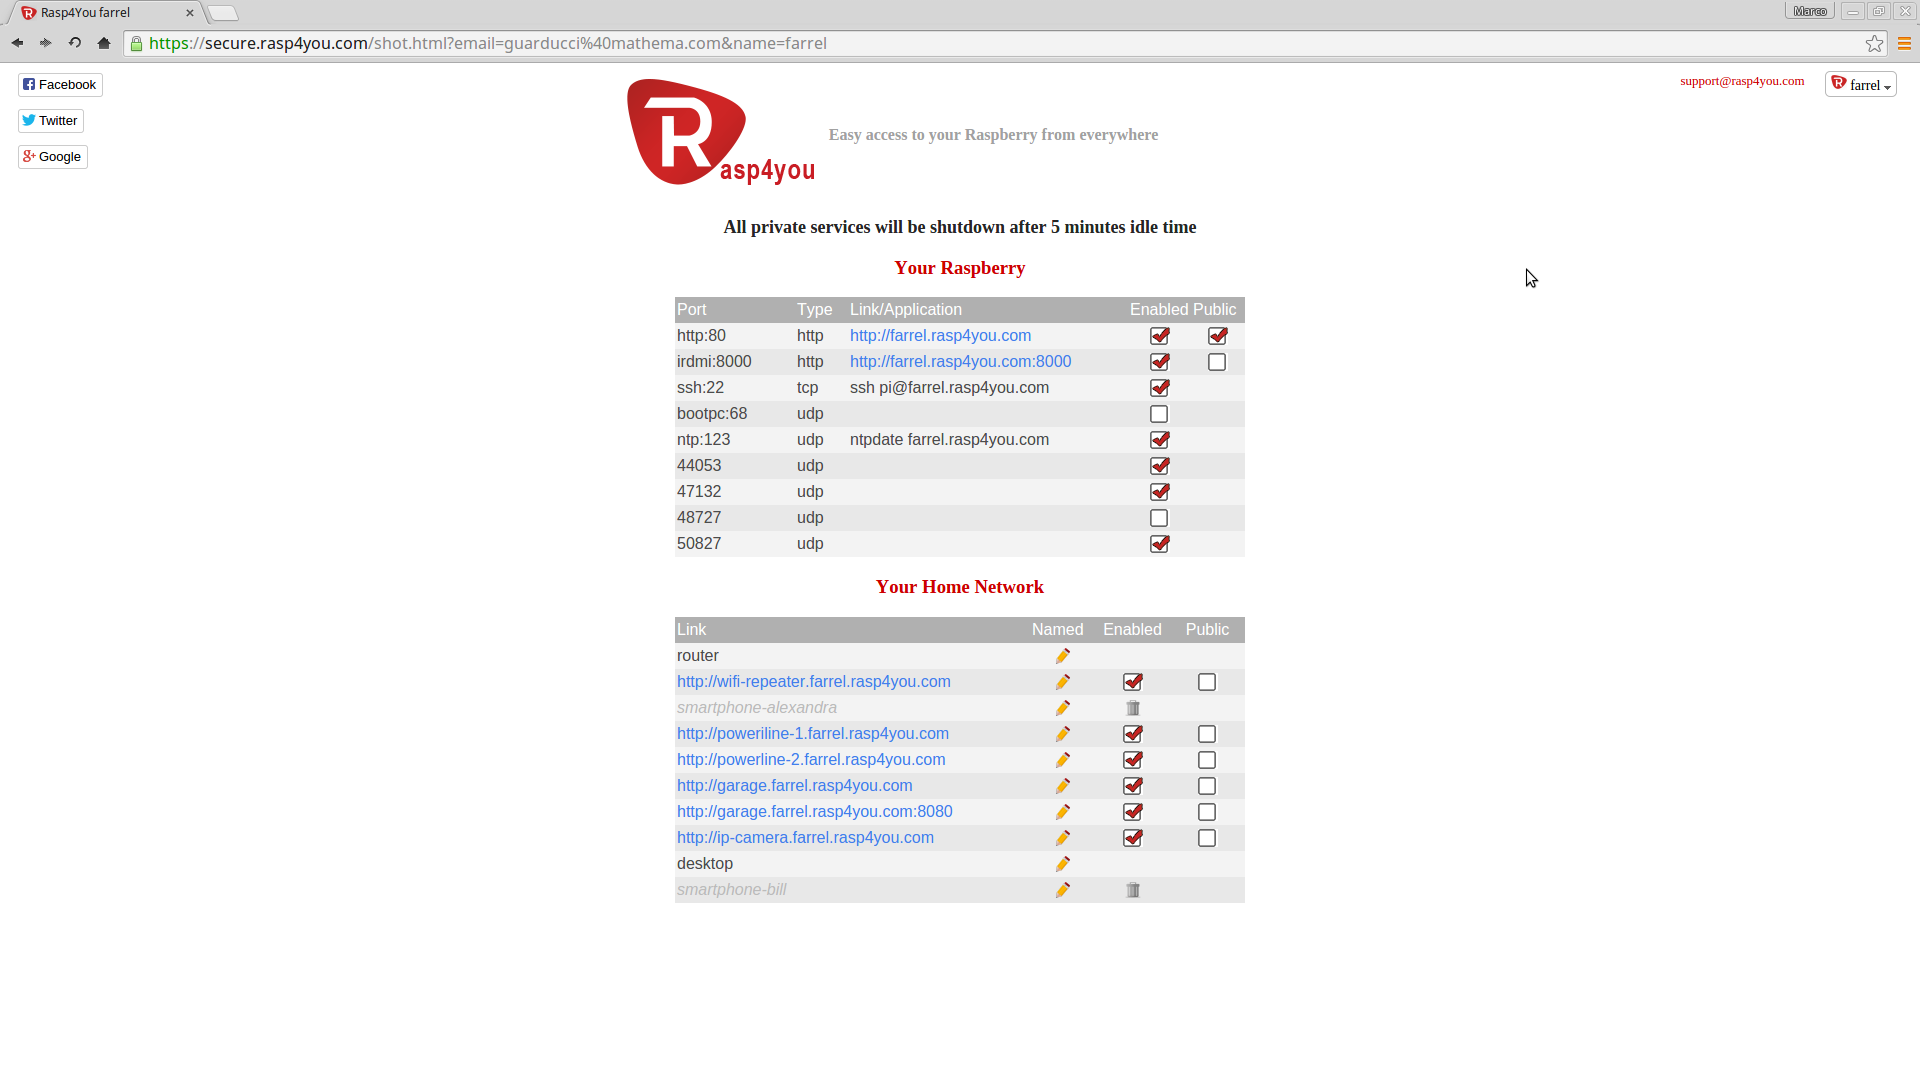Click the Marco user menu in the titlebar
This screenshot has height=1080, width=1920.
pos(1809,10)
